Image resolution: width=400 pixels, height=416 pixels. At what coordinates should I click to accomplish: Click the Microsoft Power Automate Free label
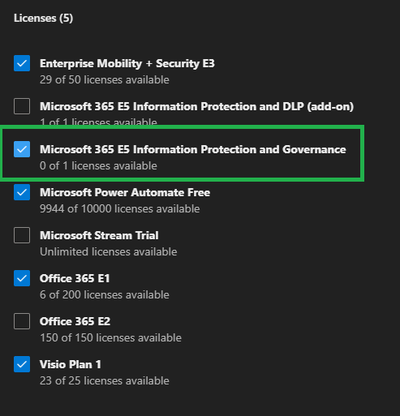(125, 192)
